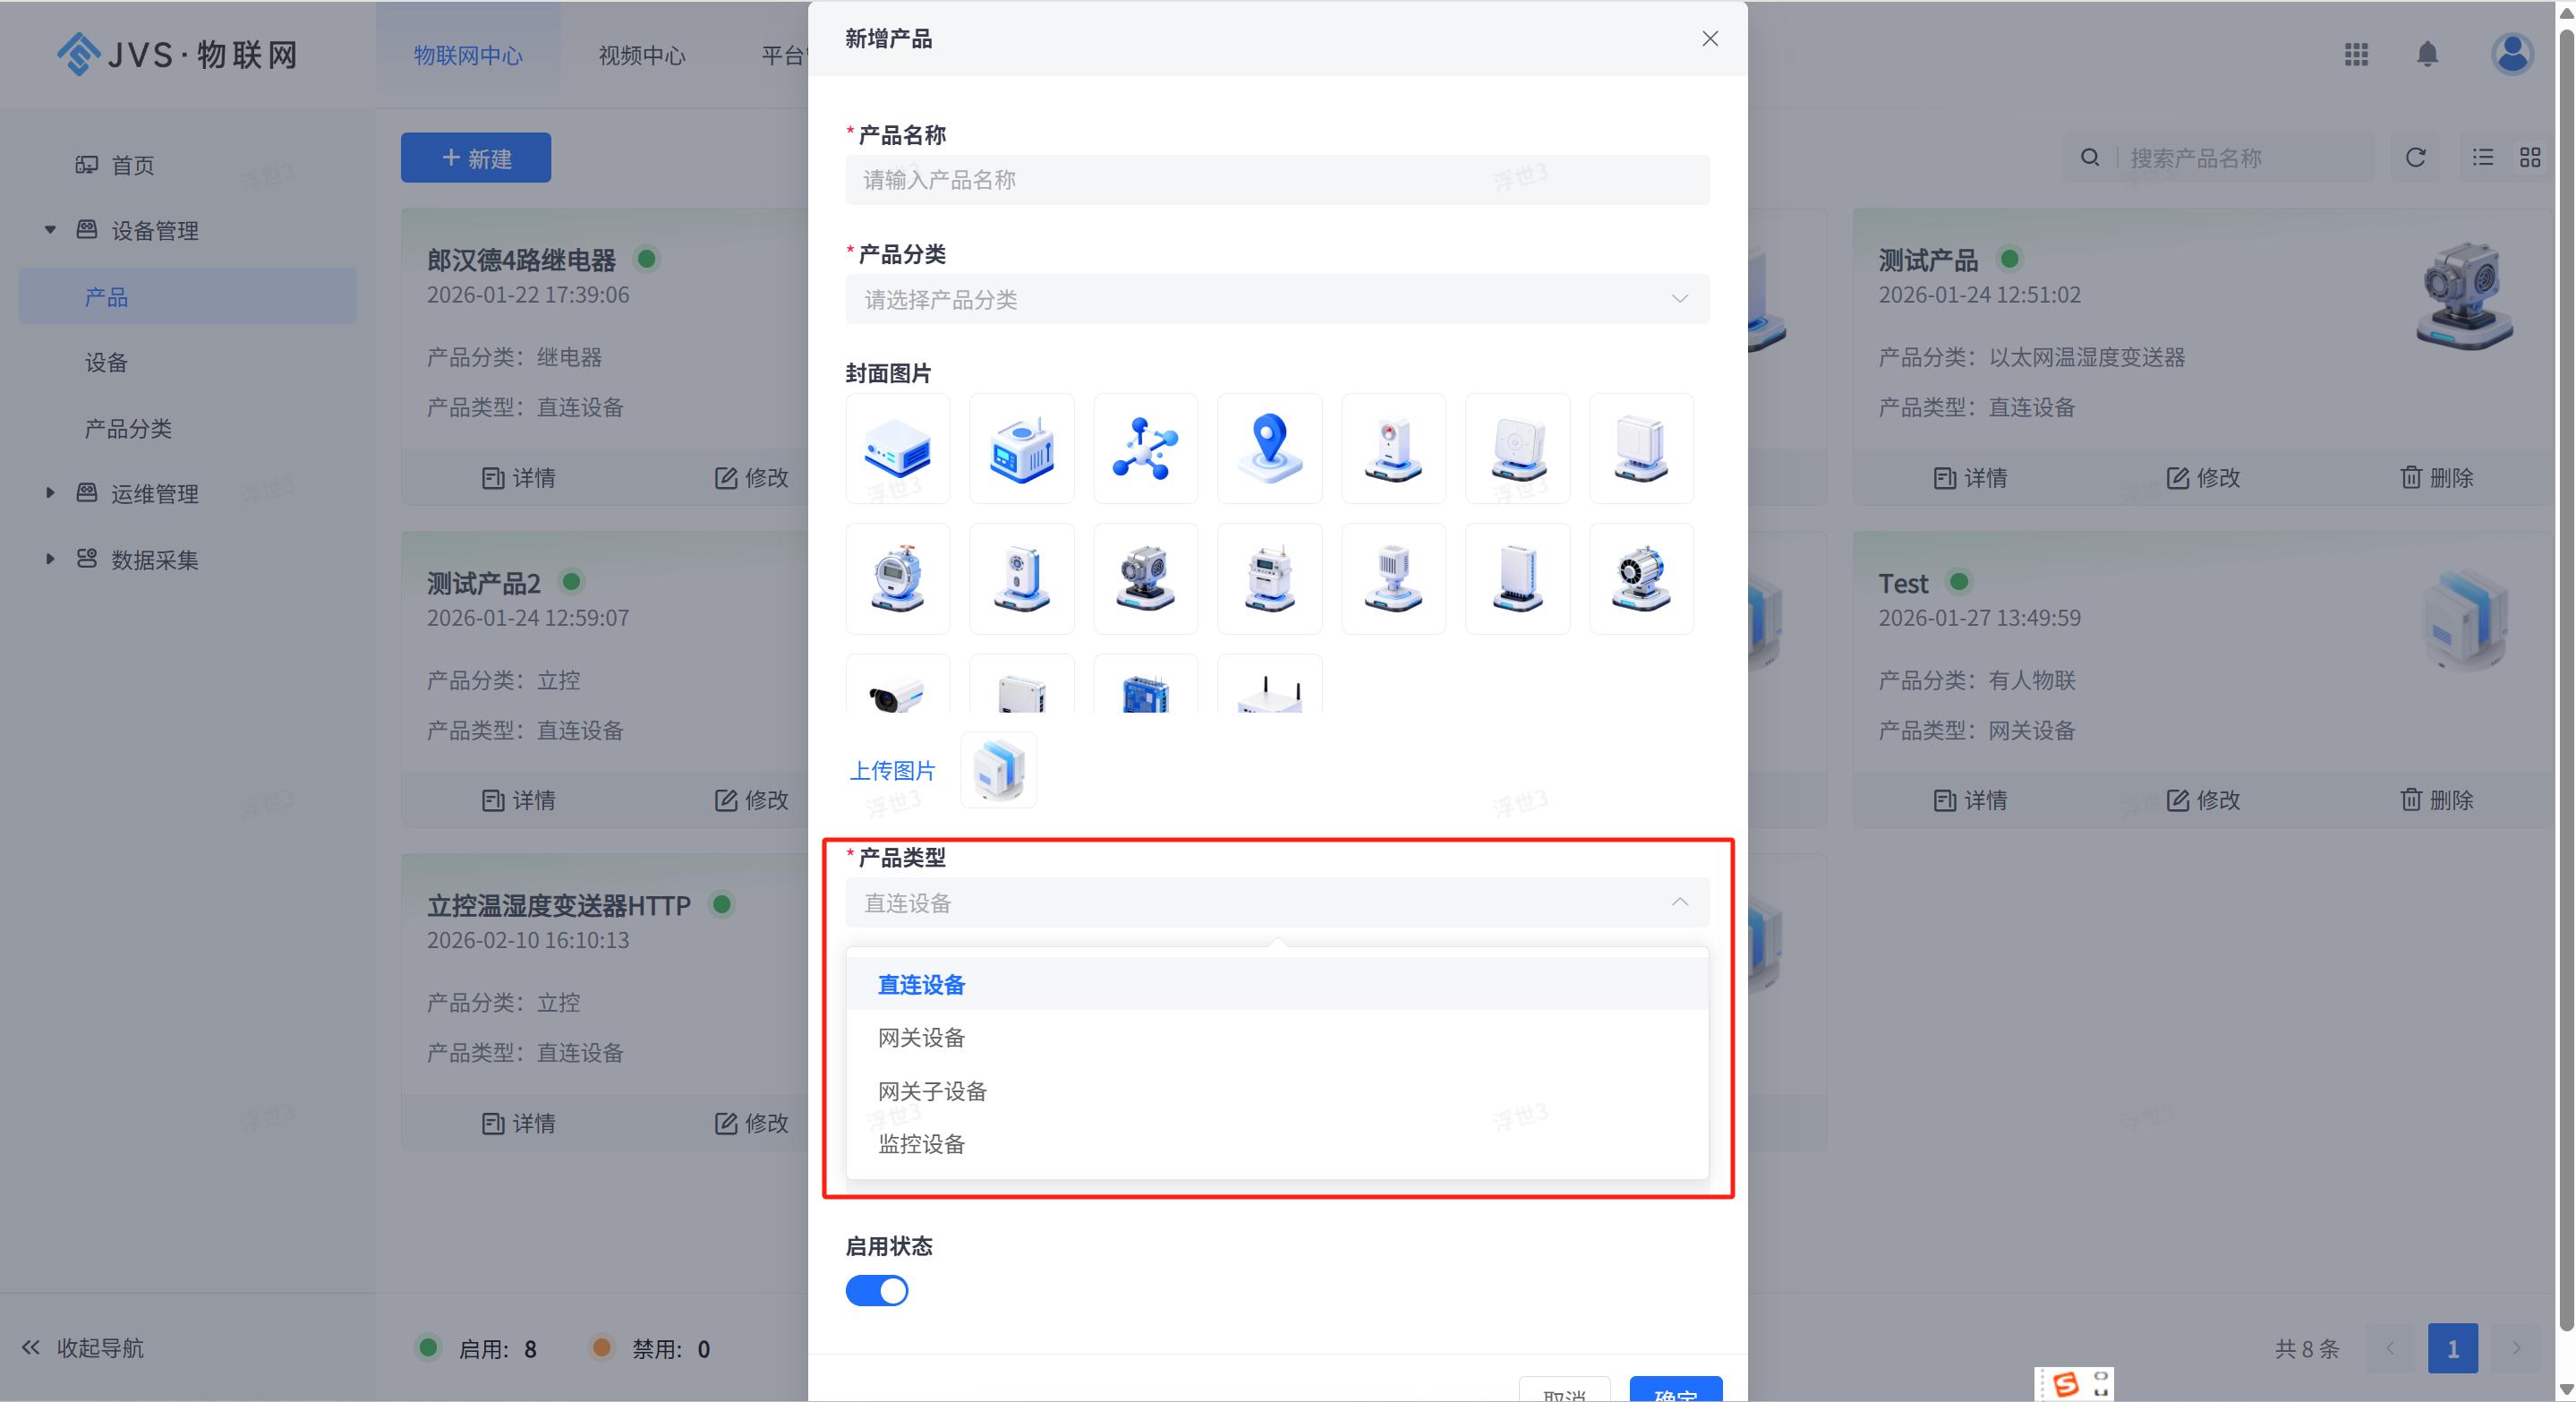Open the apps grid icon
The height and width of the screenshot is (1402, 2576).
tap(2356, 54)
